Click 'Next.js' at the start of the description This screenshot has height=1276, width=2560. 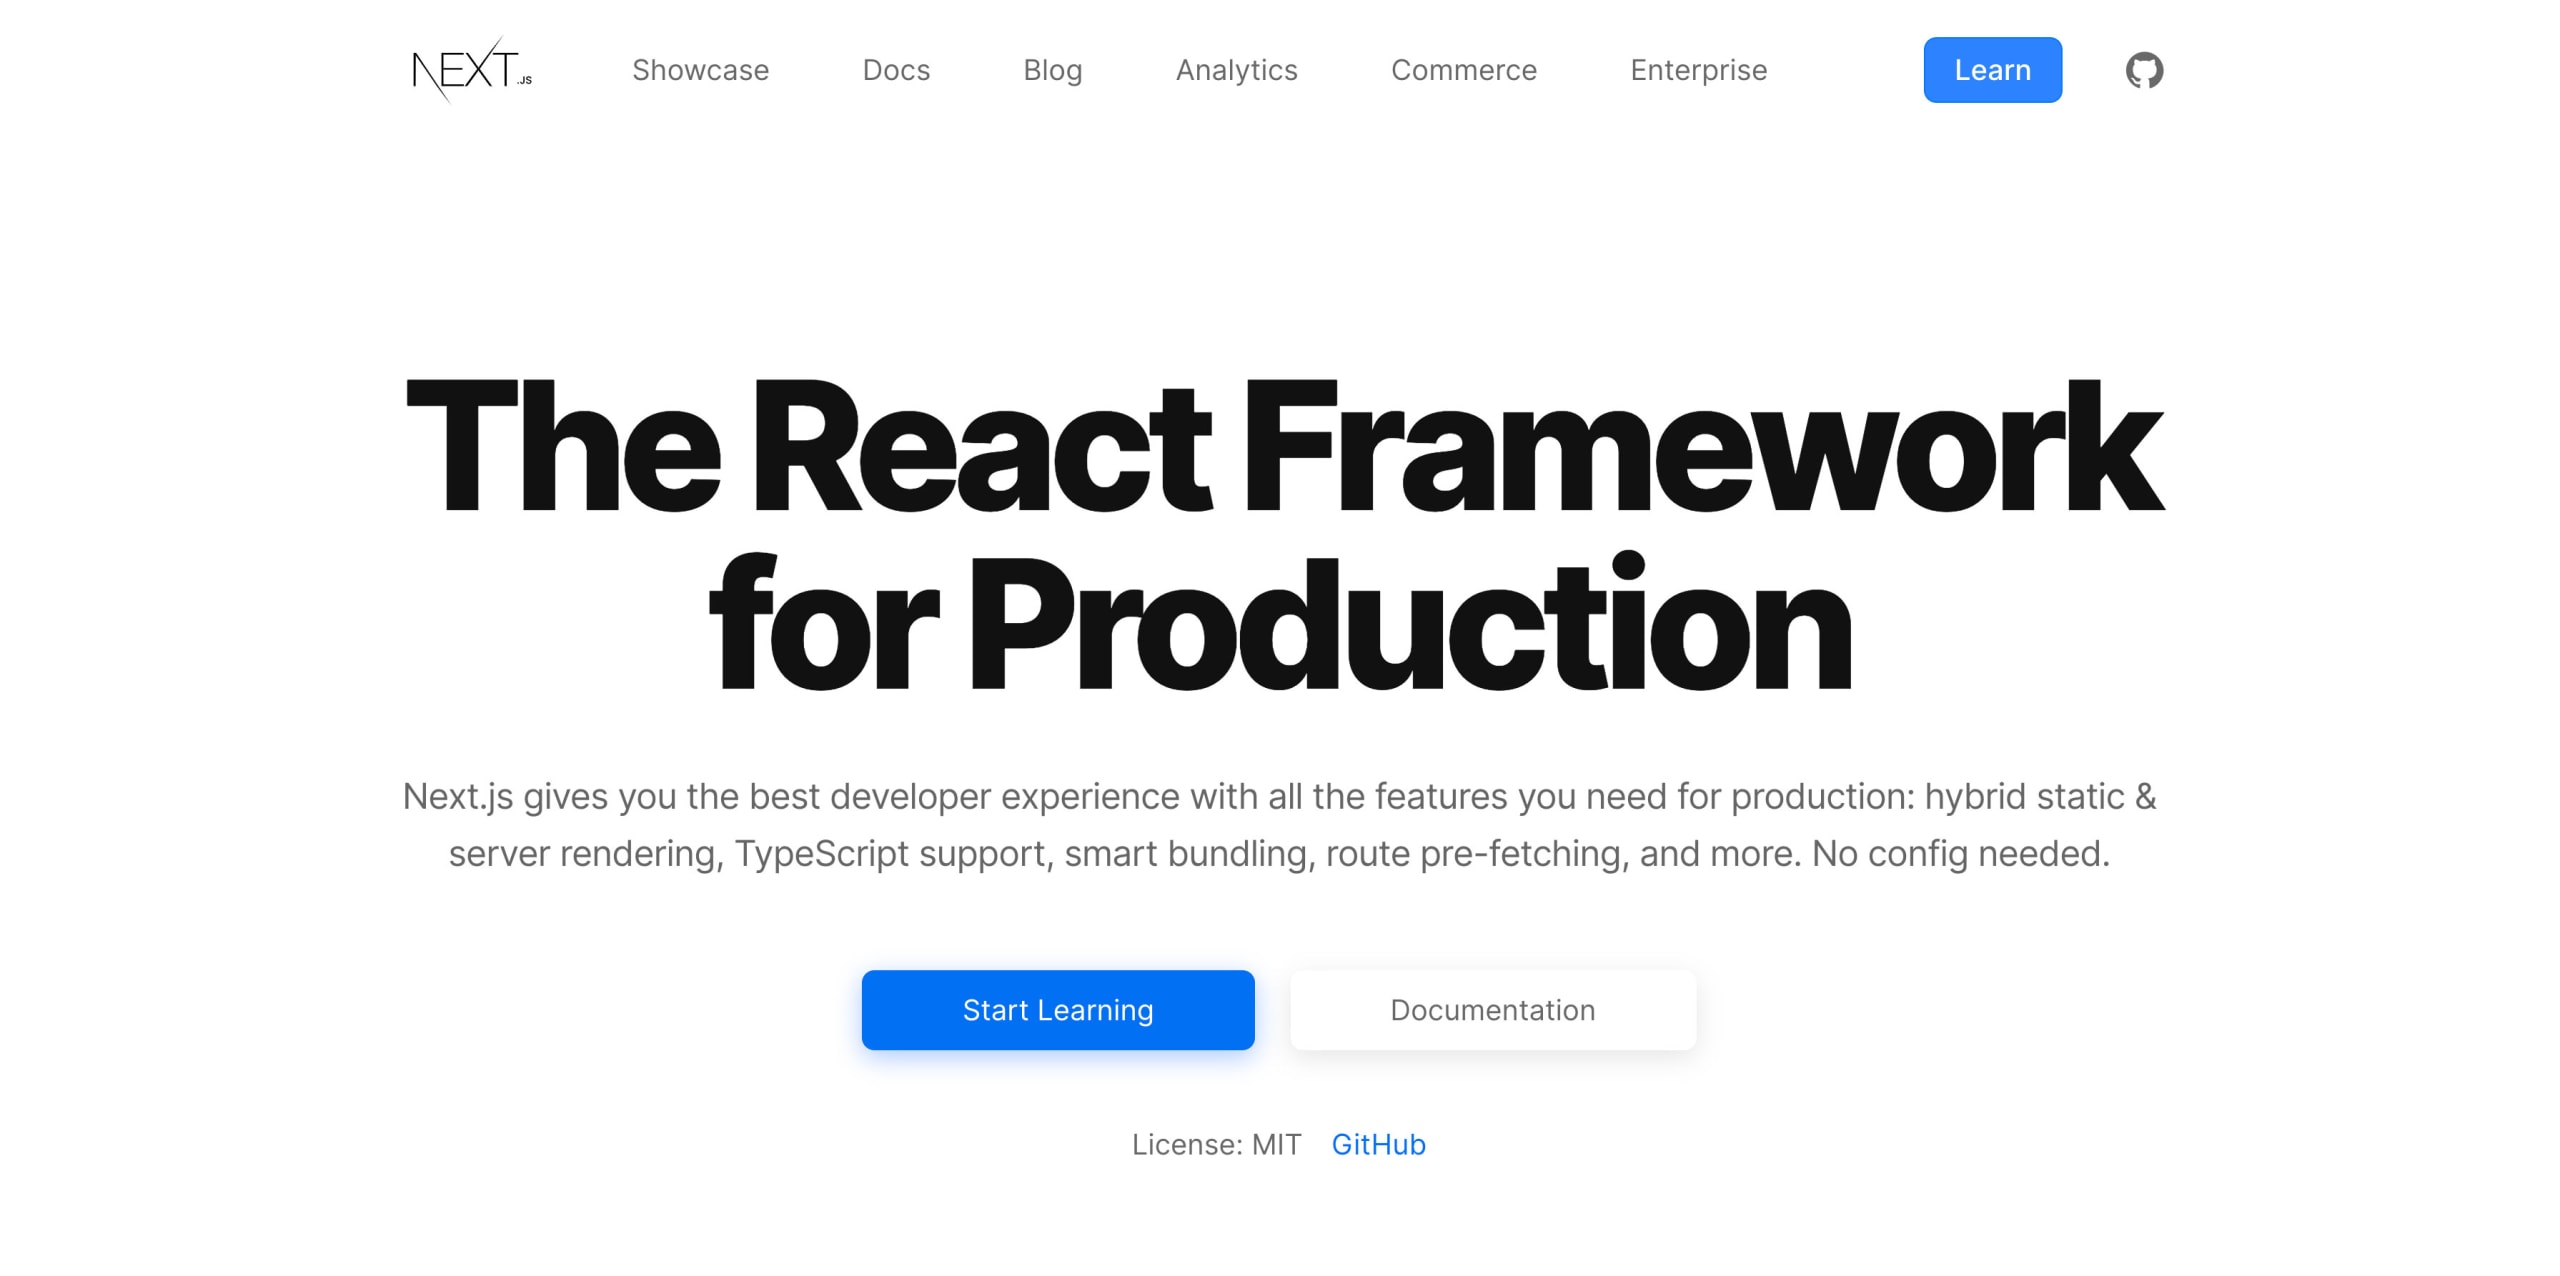457,797
